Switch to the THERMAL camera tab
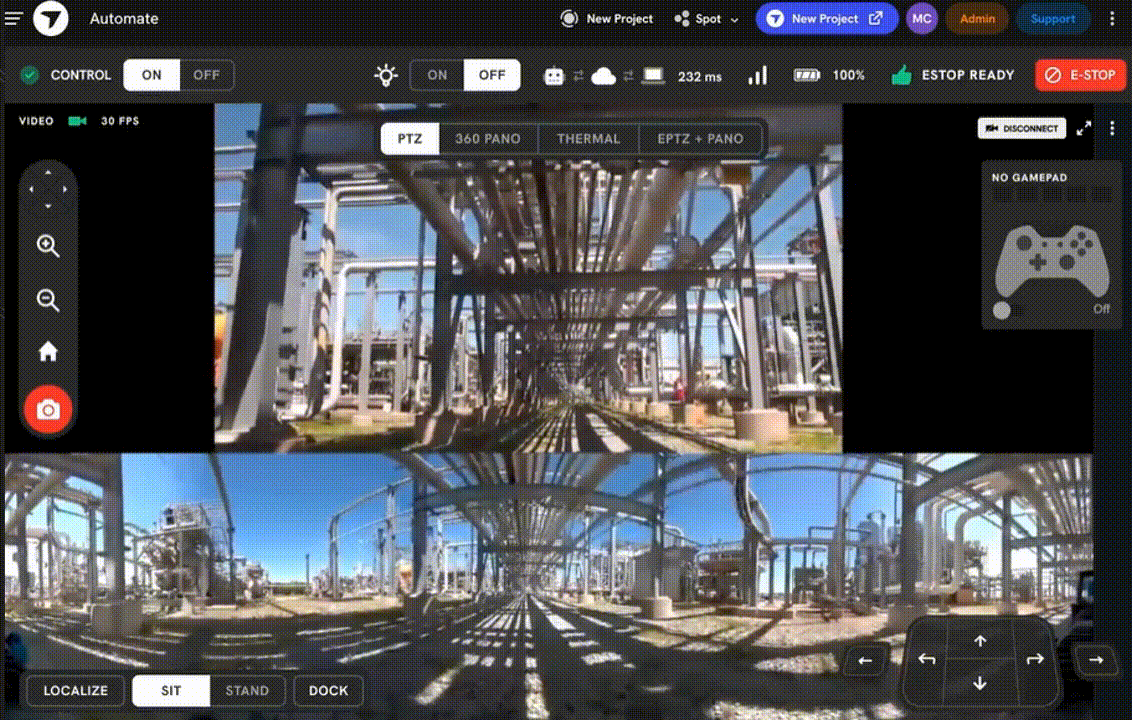Image resolution: width=1132 pixels, height=720 pixels. (588, 139)
